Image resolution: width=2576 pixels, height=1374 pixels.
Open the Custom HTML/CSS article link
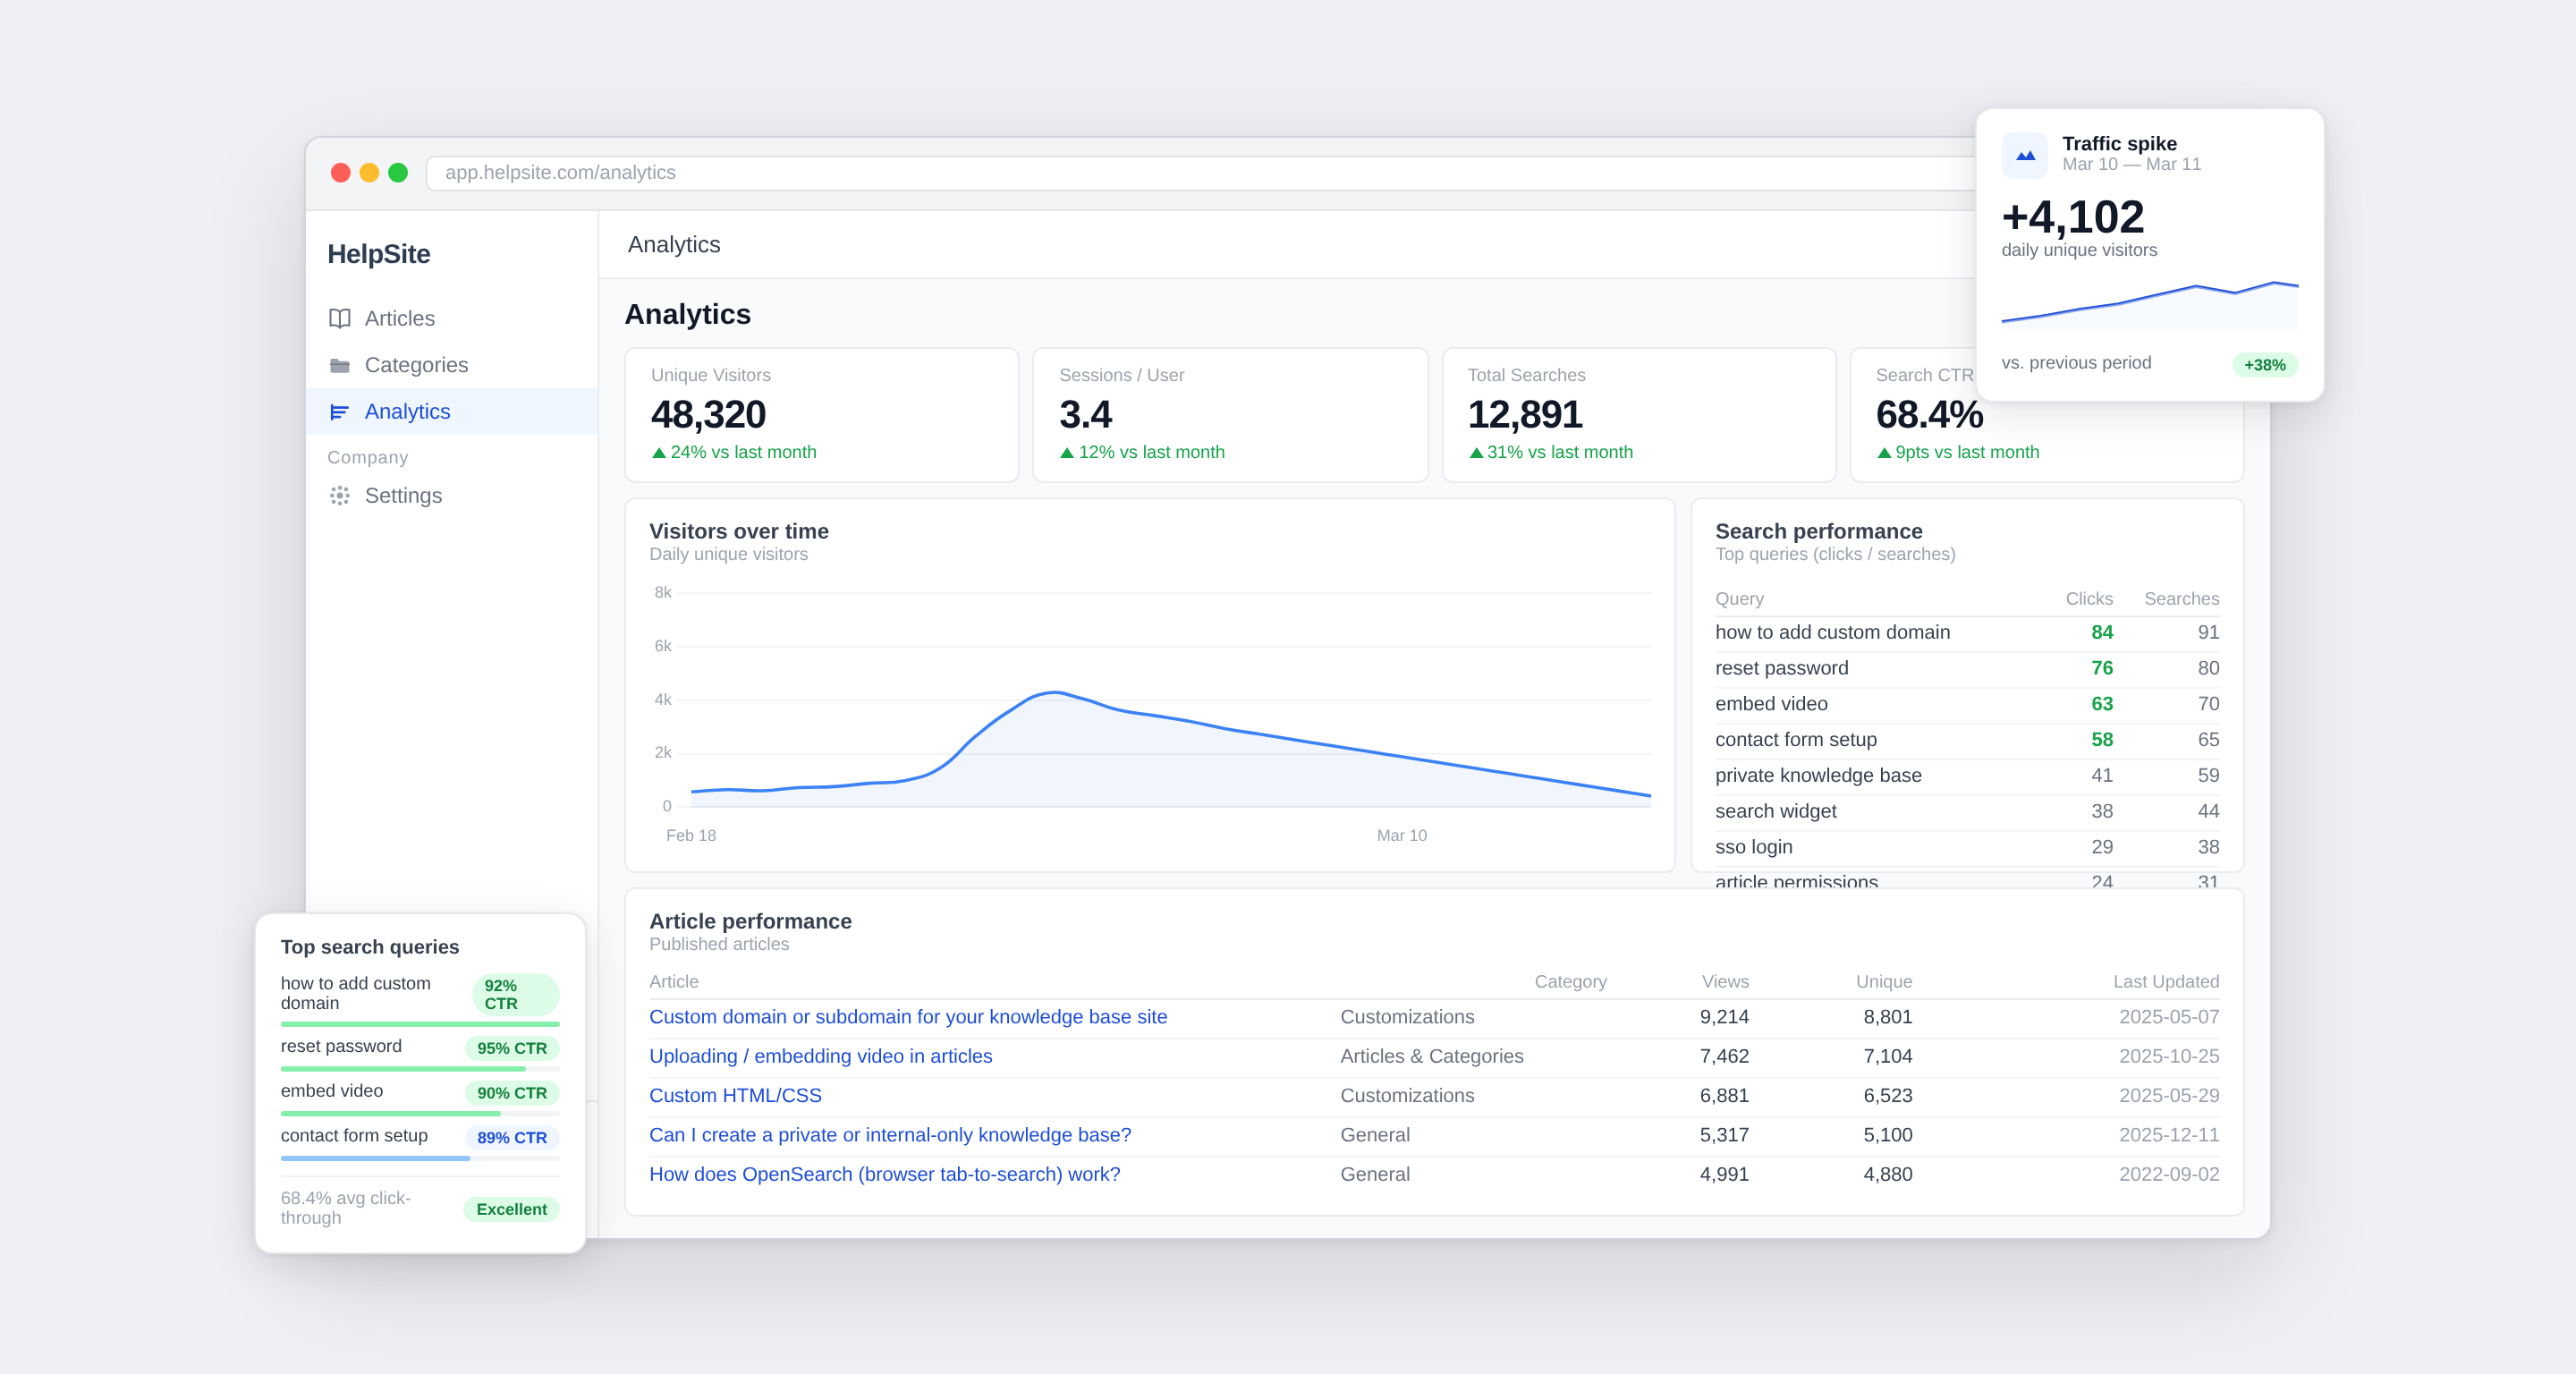[x=735, y=1095]
